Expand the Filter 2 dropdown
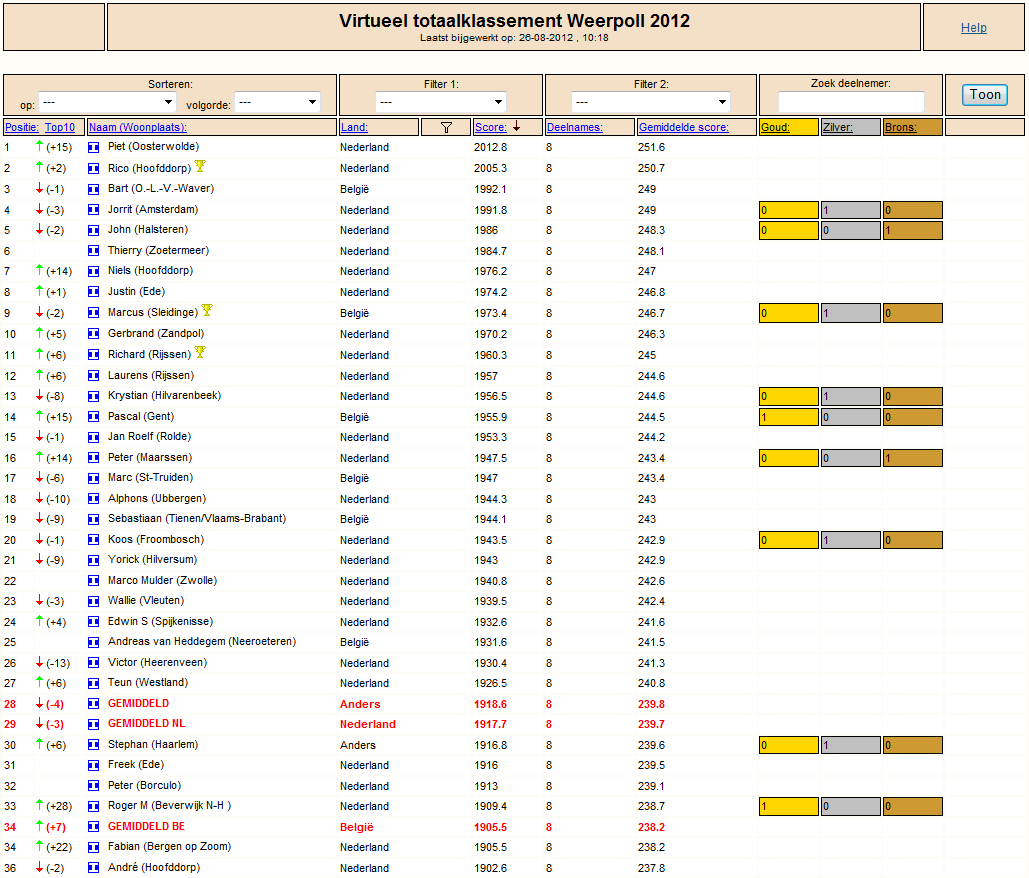Image resolution: width=1029 pixels, height=878 pixels. (650, 102)
